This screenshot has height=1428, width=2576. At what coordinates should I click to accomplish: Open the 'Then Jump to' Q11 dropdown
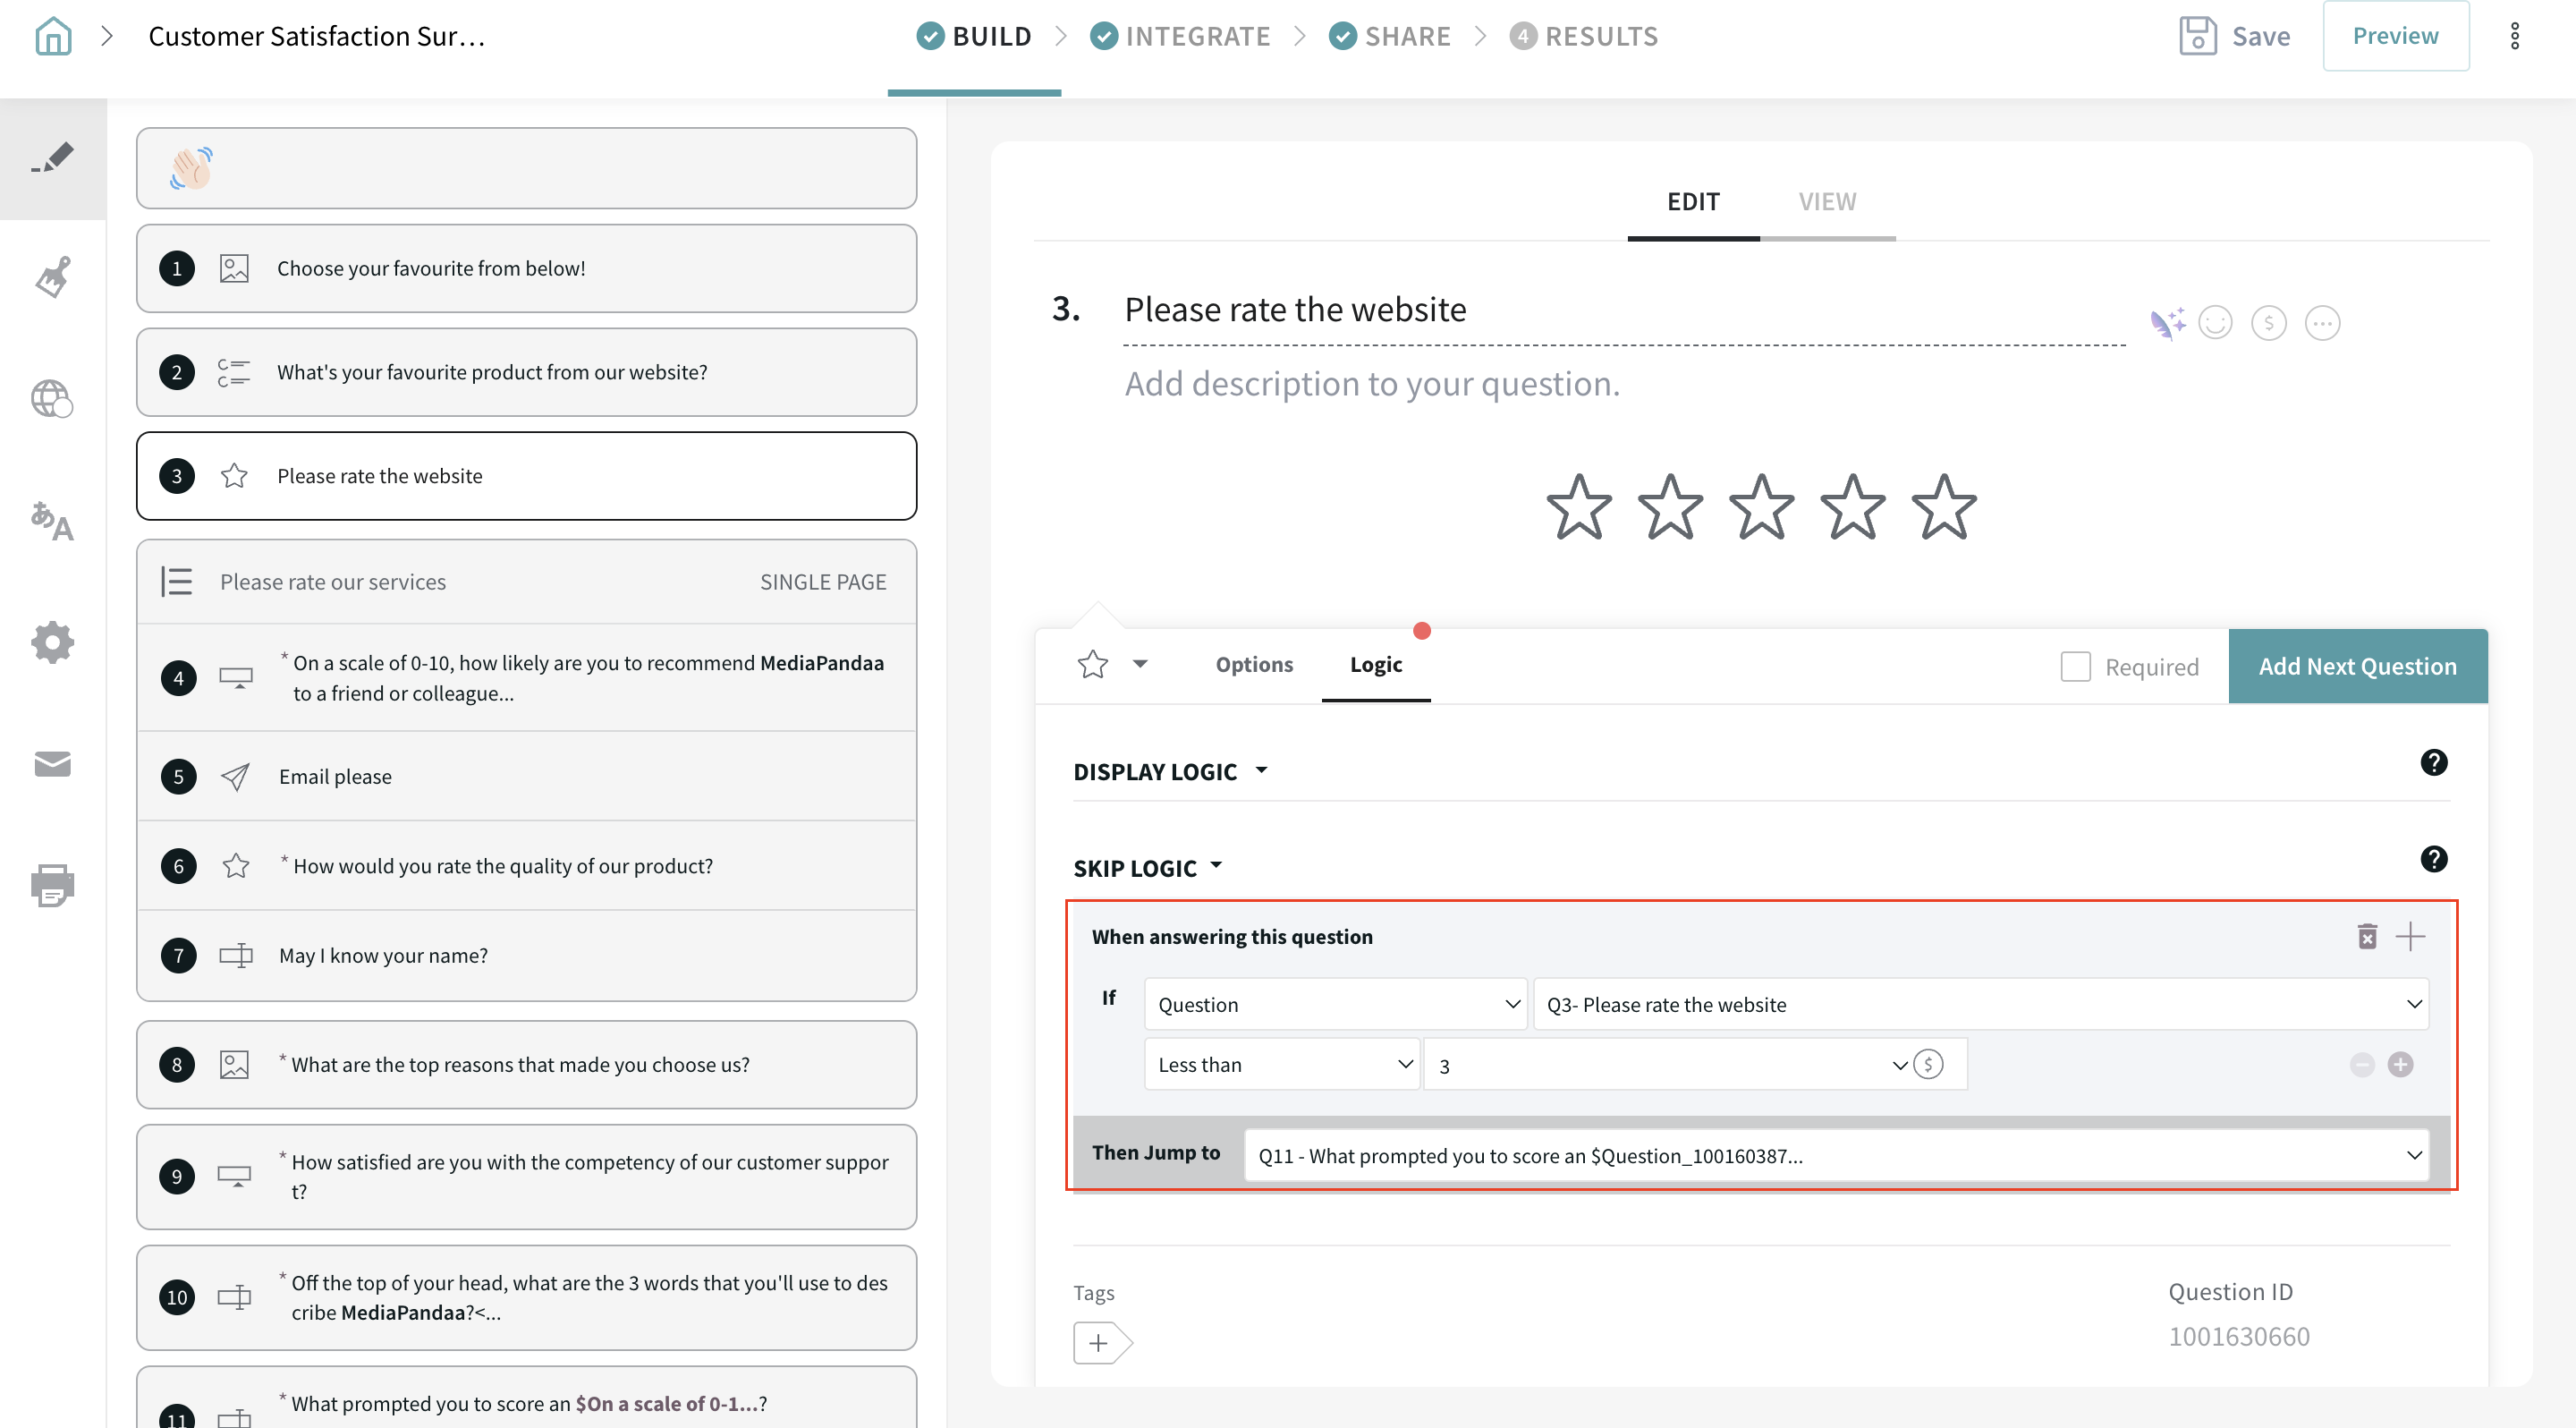pos(1836,1155)
